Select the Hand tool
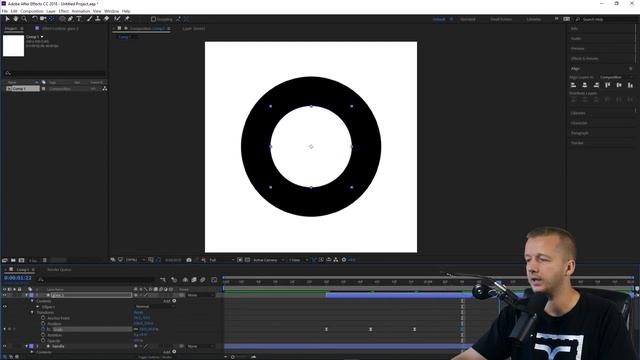The image size is (640, 360). pyautogui.click(x=16, y=19)
